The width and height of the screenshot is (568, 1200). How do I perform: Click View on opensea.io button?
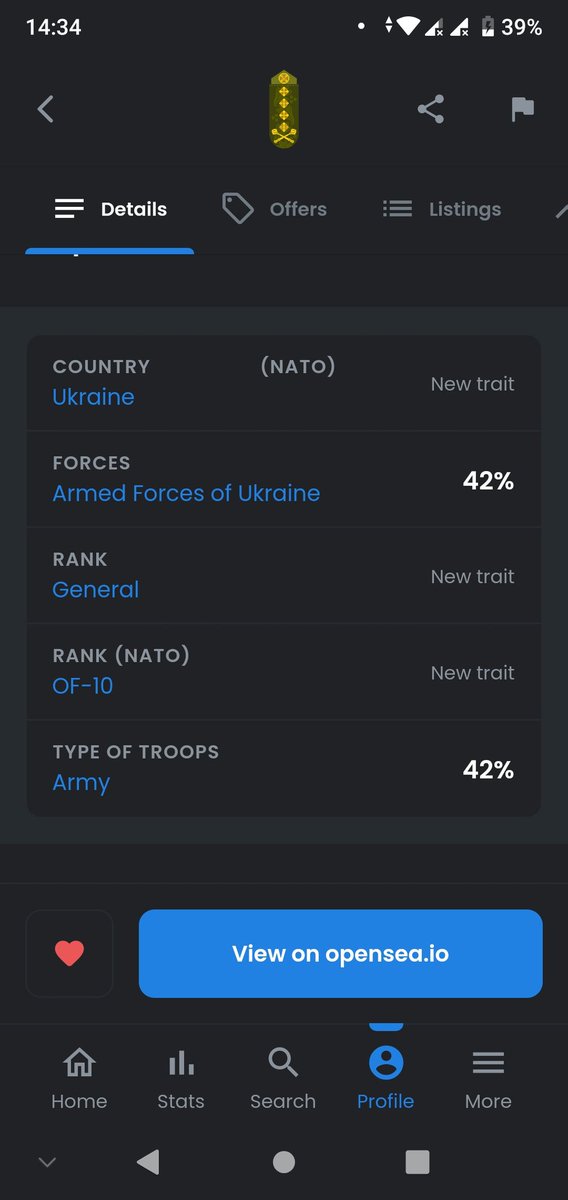[x=341, y=953]
